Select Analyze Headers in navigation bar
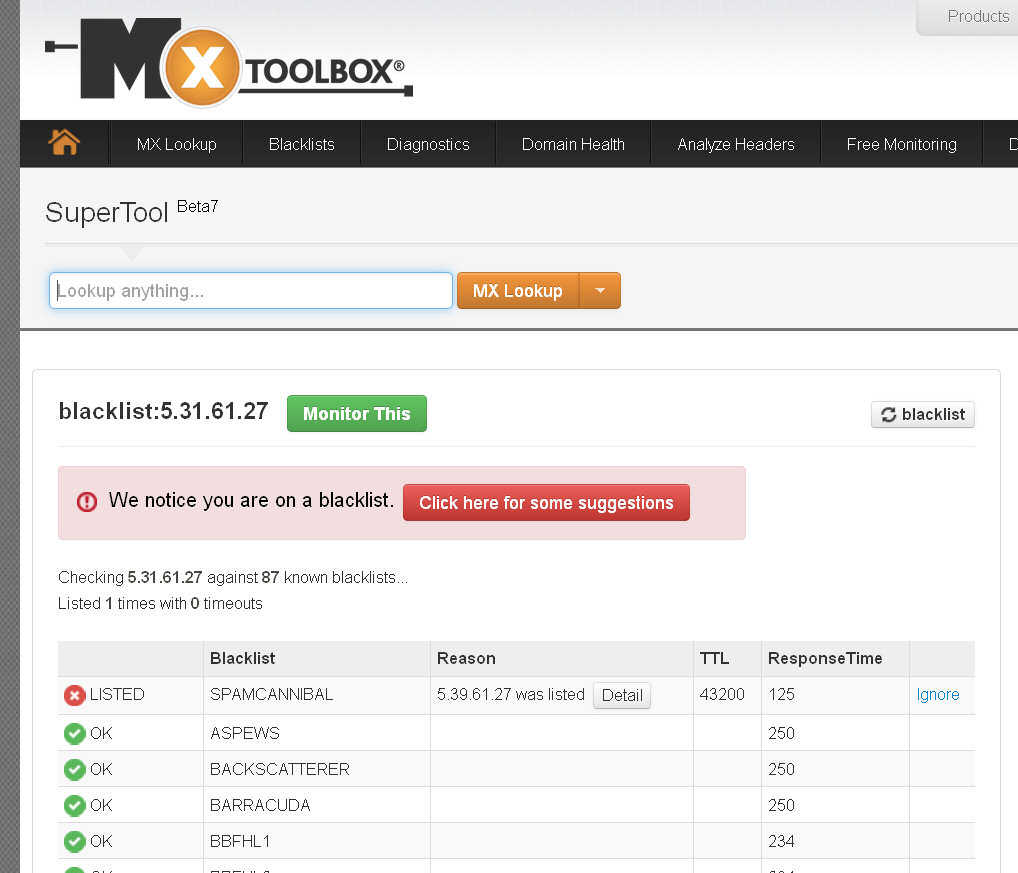The height and width of the screenshot is (873, 1018). pyautogui.click(x=735, y=144)
